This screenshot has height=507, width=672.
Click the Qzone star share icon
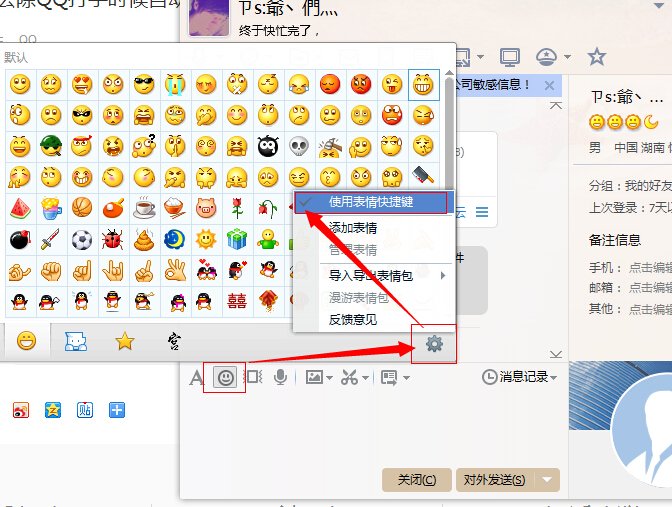(53, 410)
